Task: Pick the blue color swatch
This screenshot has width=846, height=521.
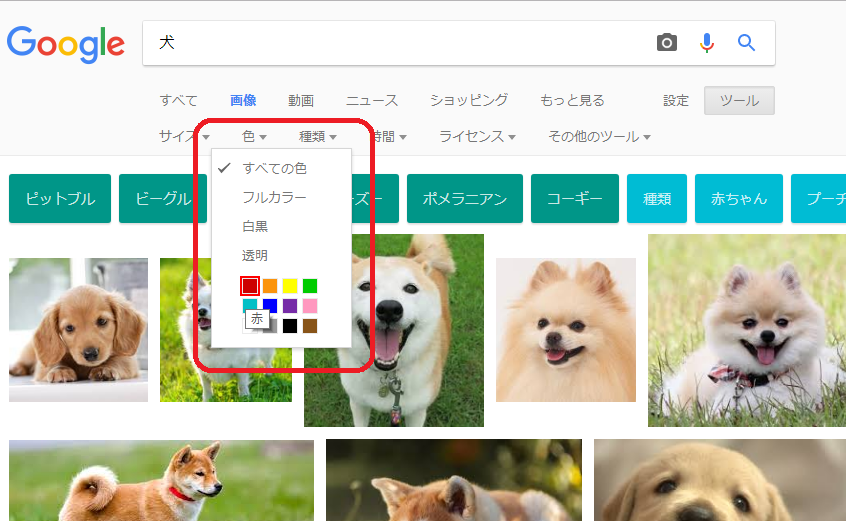Action: [x=270, y=306]
